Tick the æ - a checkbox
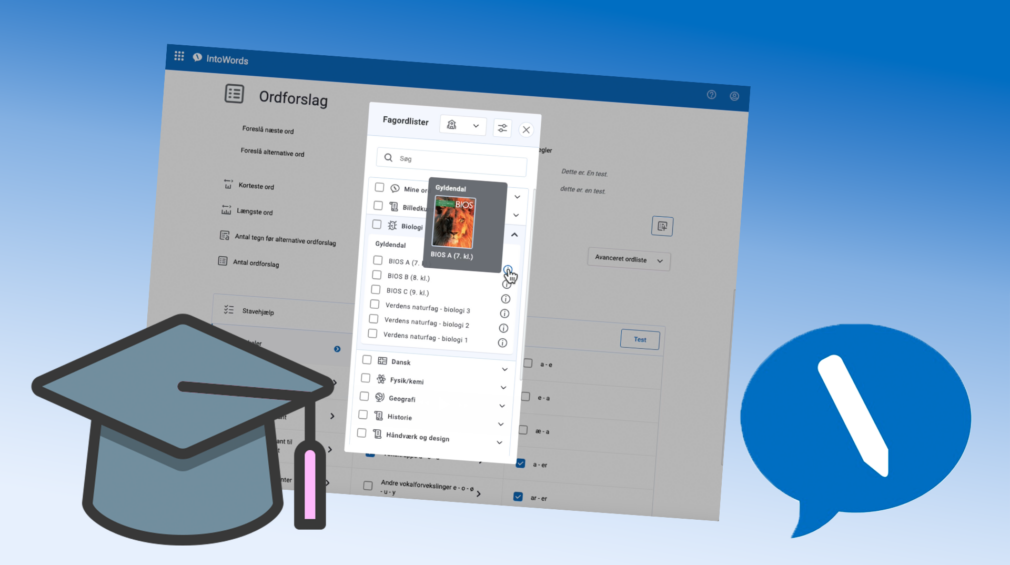This screenshot has height=565, width=1010. pos(523,430)
